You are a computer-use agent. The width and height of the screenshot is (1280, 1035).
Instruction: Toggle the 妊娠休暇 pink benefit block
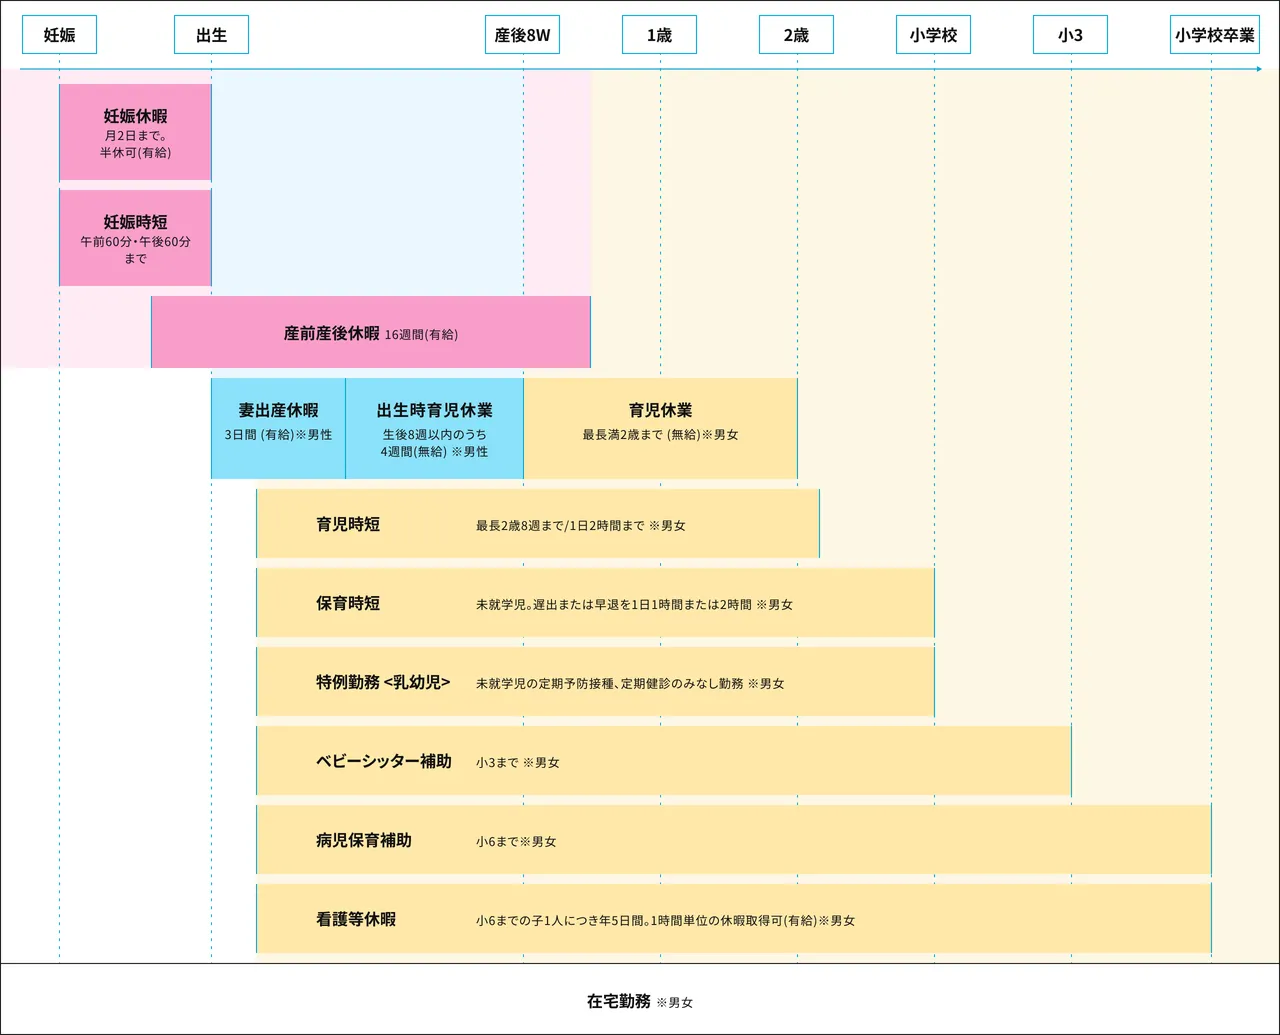(135, 131)
